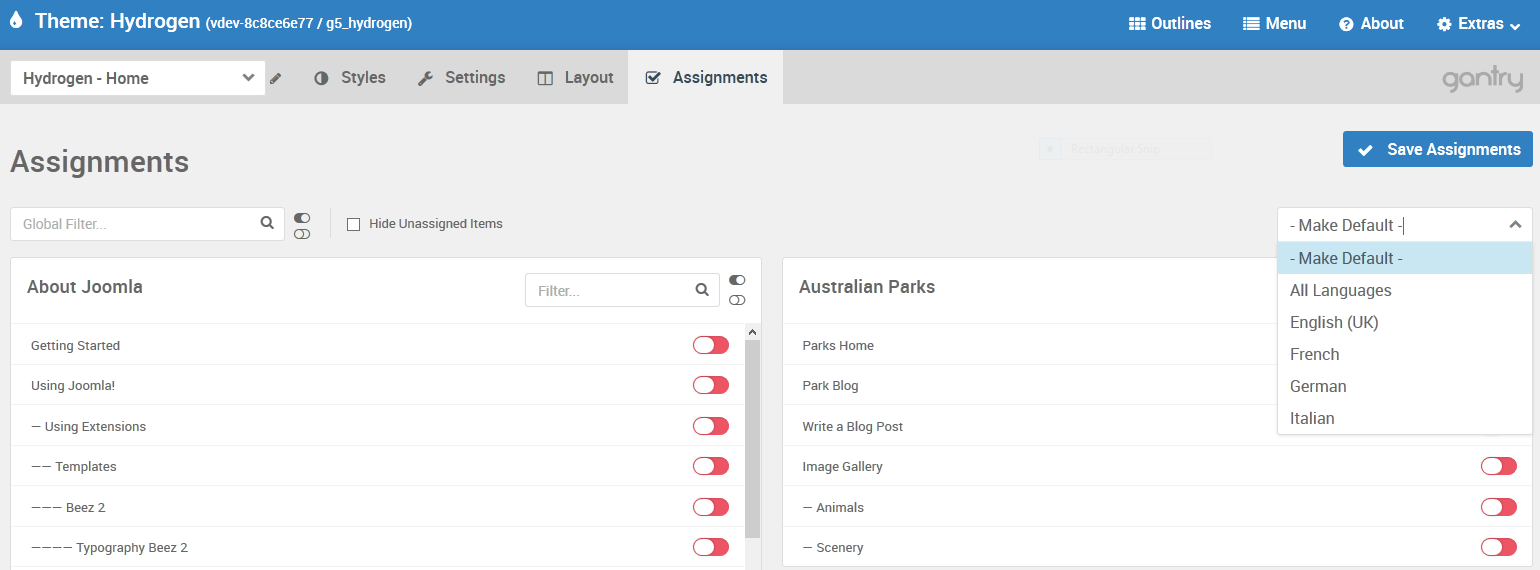The image size is (1540, 570).
Task: Click the water drop theme icon
Action: 15,20
